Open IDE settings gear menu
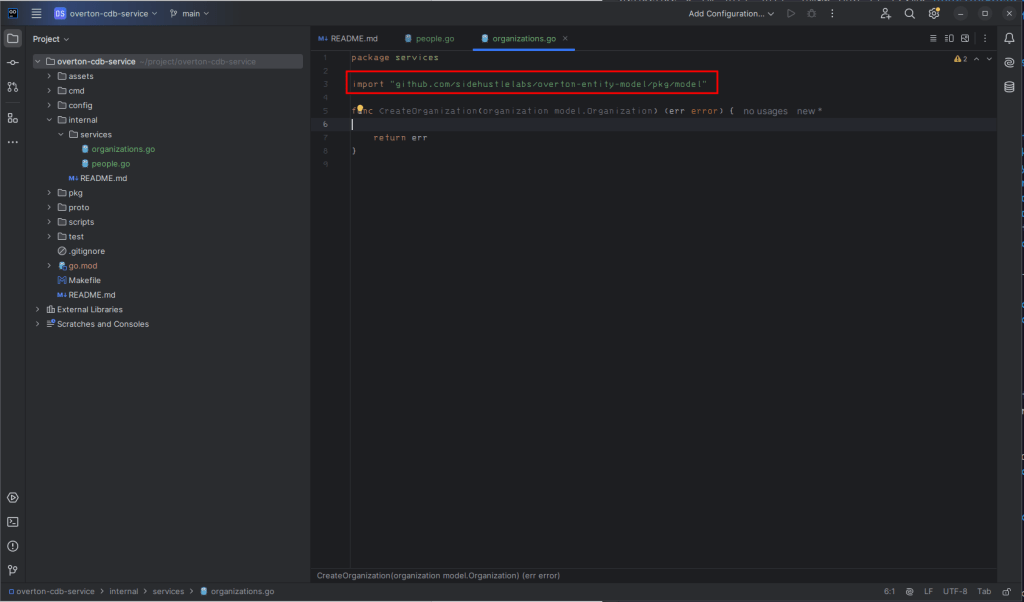This screenshot has height=602, width=1024. pos(934,14)
